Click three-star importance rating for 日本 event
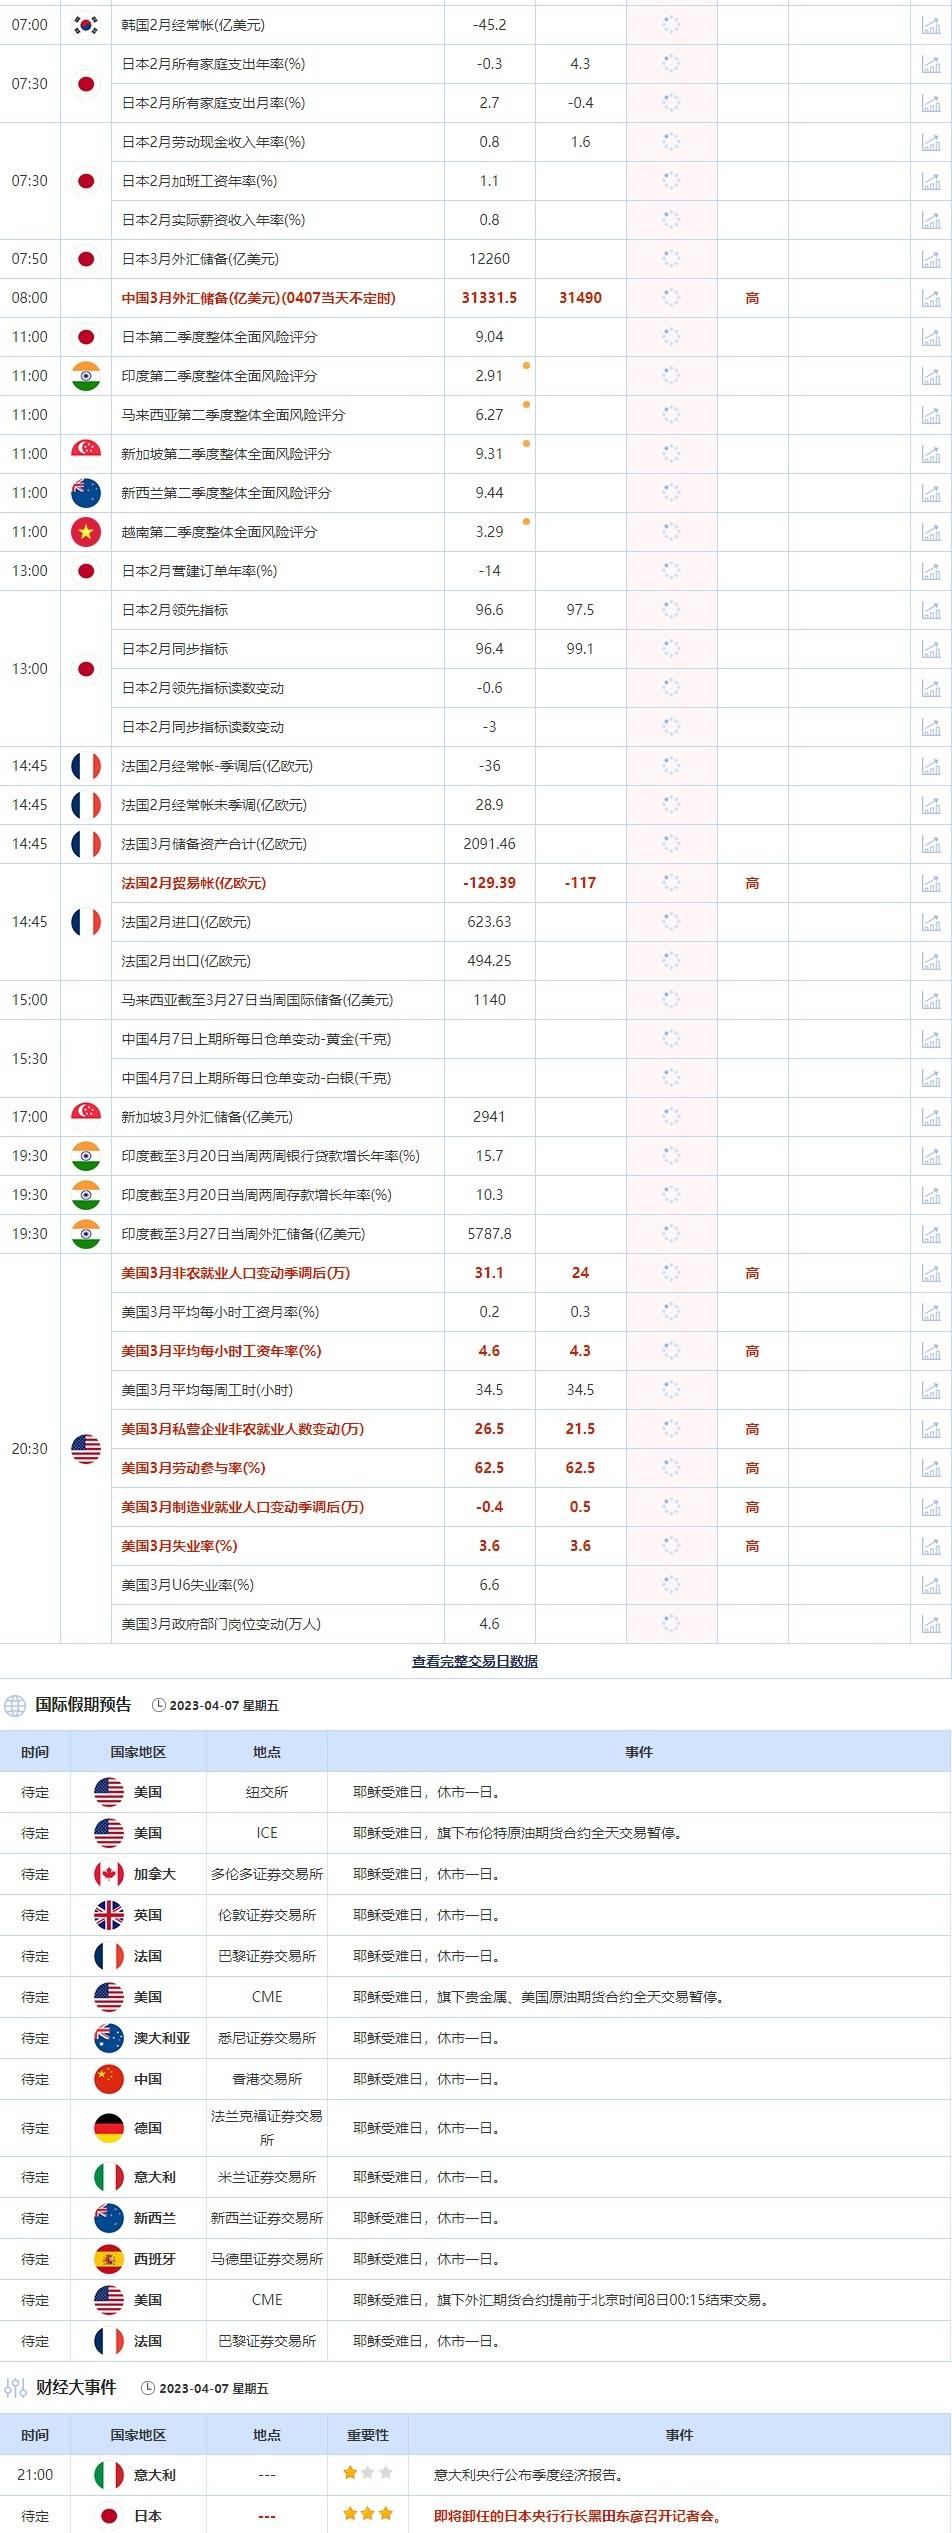 pyautogui.click(x=368, y=2512)
